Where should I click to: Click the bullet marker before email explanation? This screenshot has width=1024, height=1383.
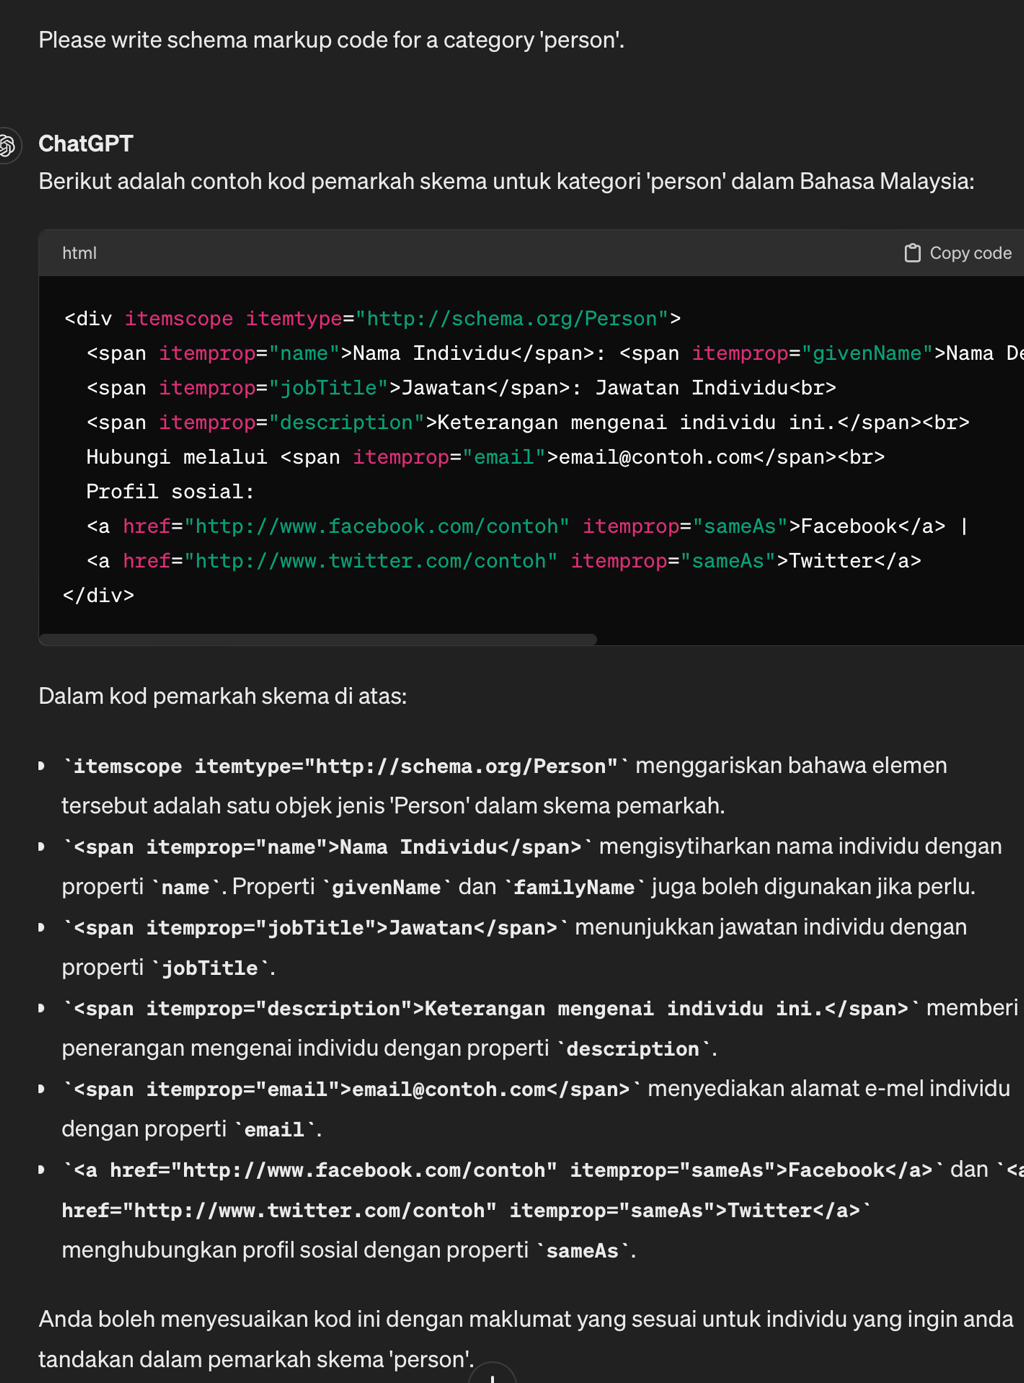point(41,1089)
